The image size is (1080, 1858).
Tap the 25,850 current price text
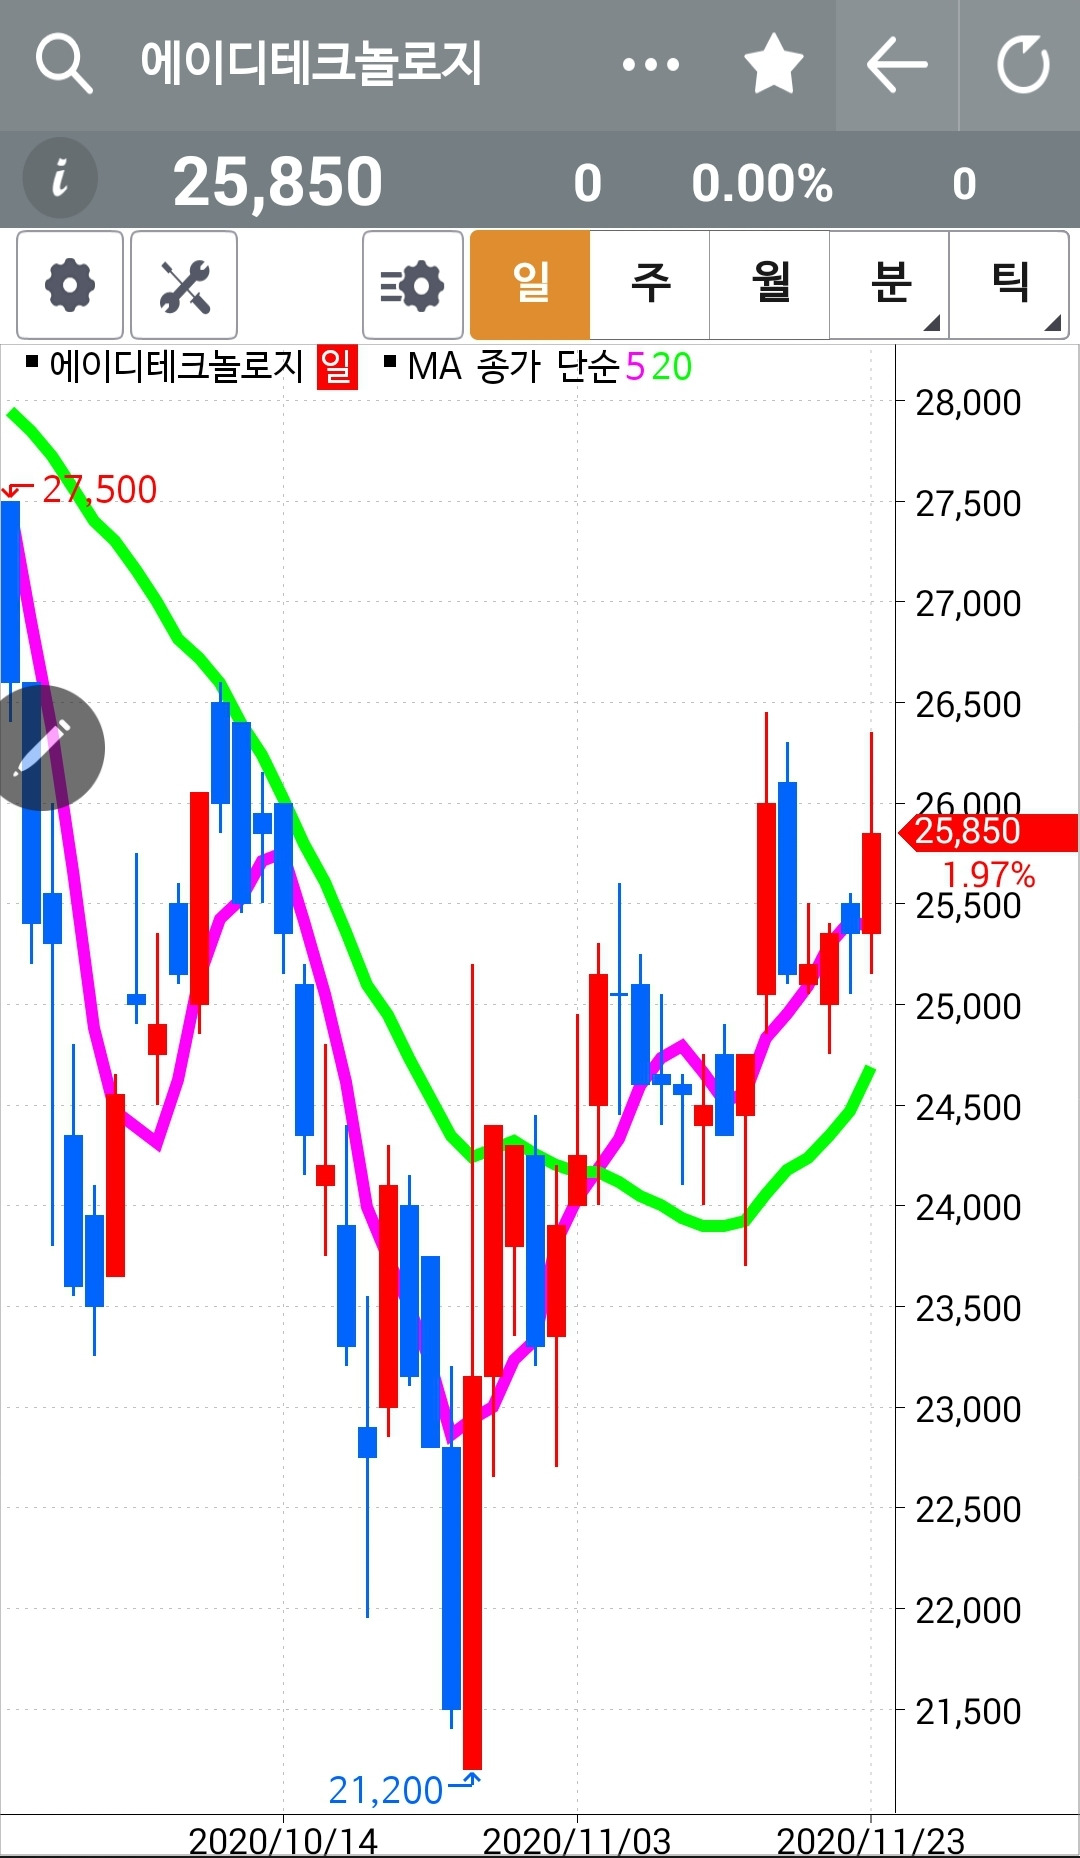[x=278, y=182]
